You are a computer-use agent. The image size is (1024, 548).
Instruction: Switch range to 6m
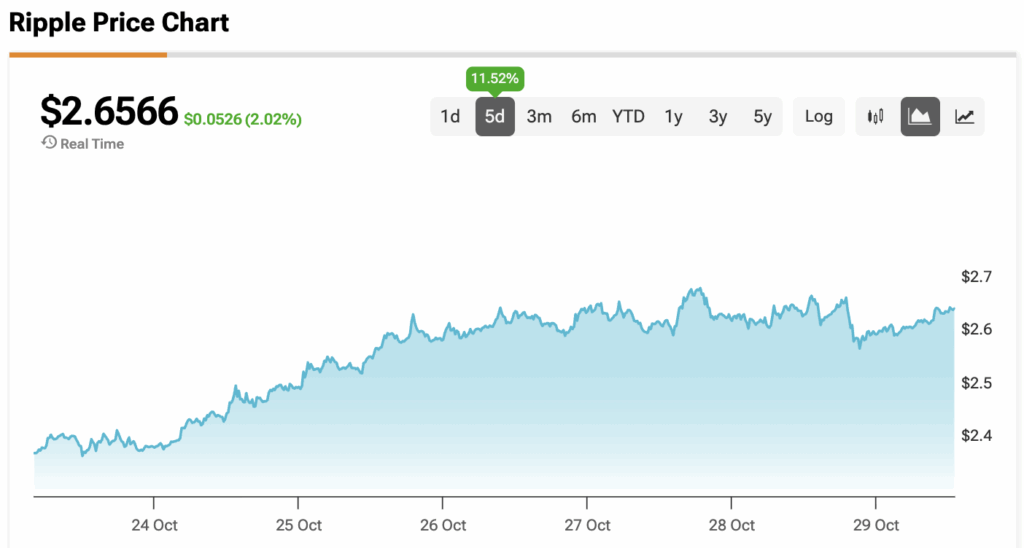pos(584,116)
